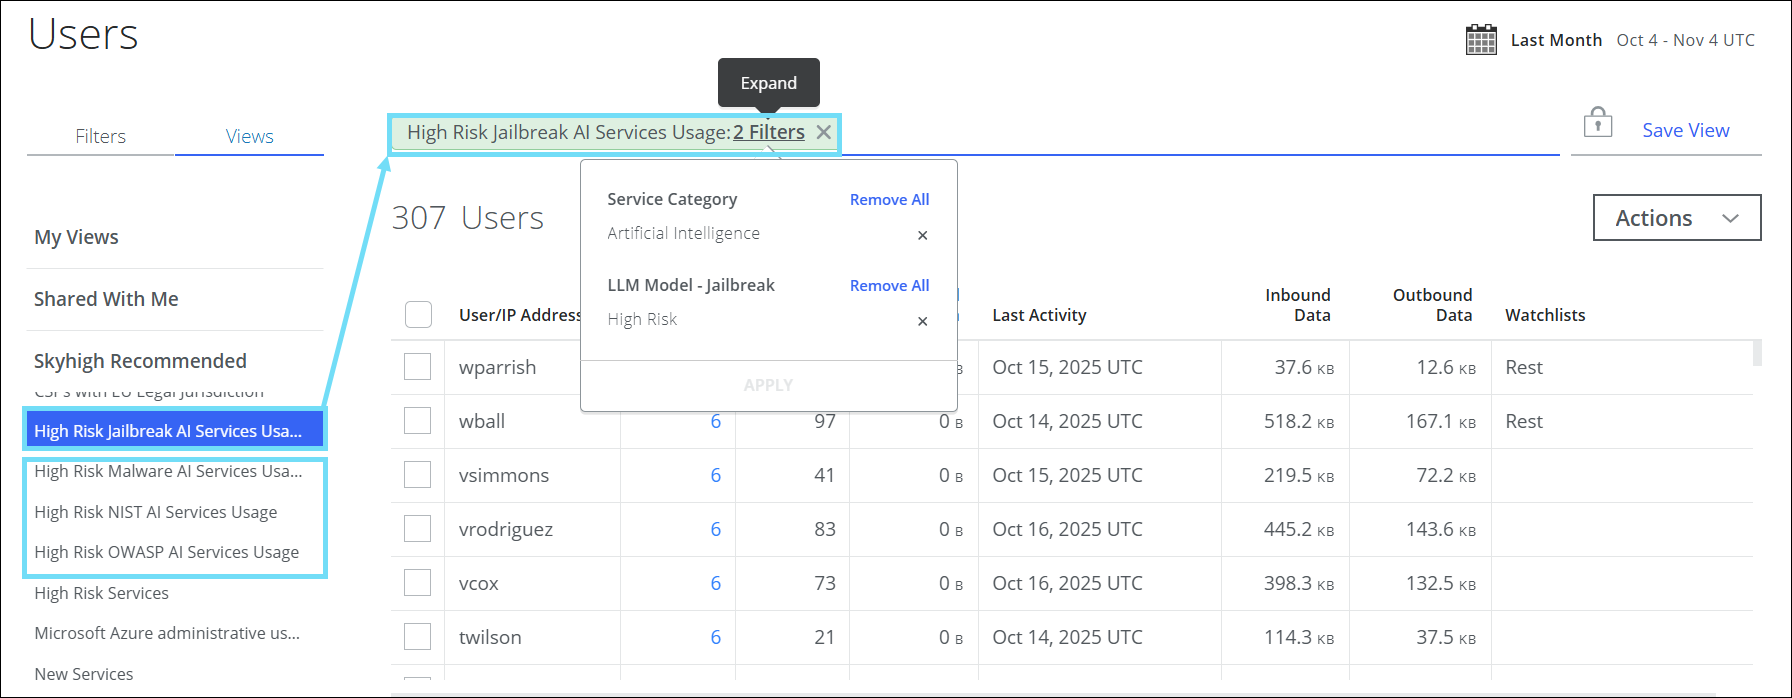Open the Actions dropdown menu
Screen dimensions: 1792x698
1676,218
